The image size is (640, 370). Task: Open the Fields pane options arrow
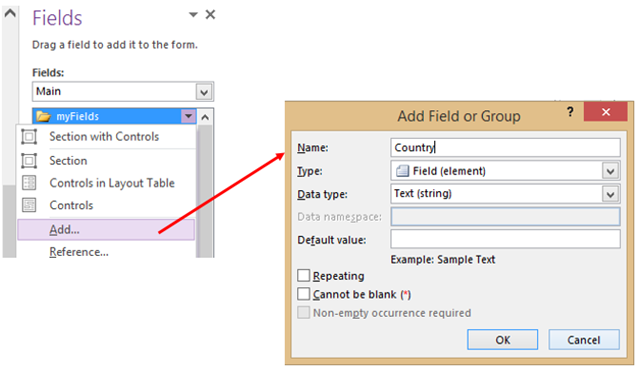(x=193, y=15)
